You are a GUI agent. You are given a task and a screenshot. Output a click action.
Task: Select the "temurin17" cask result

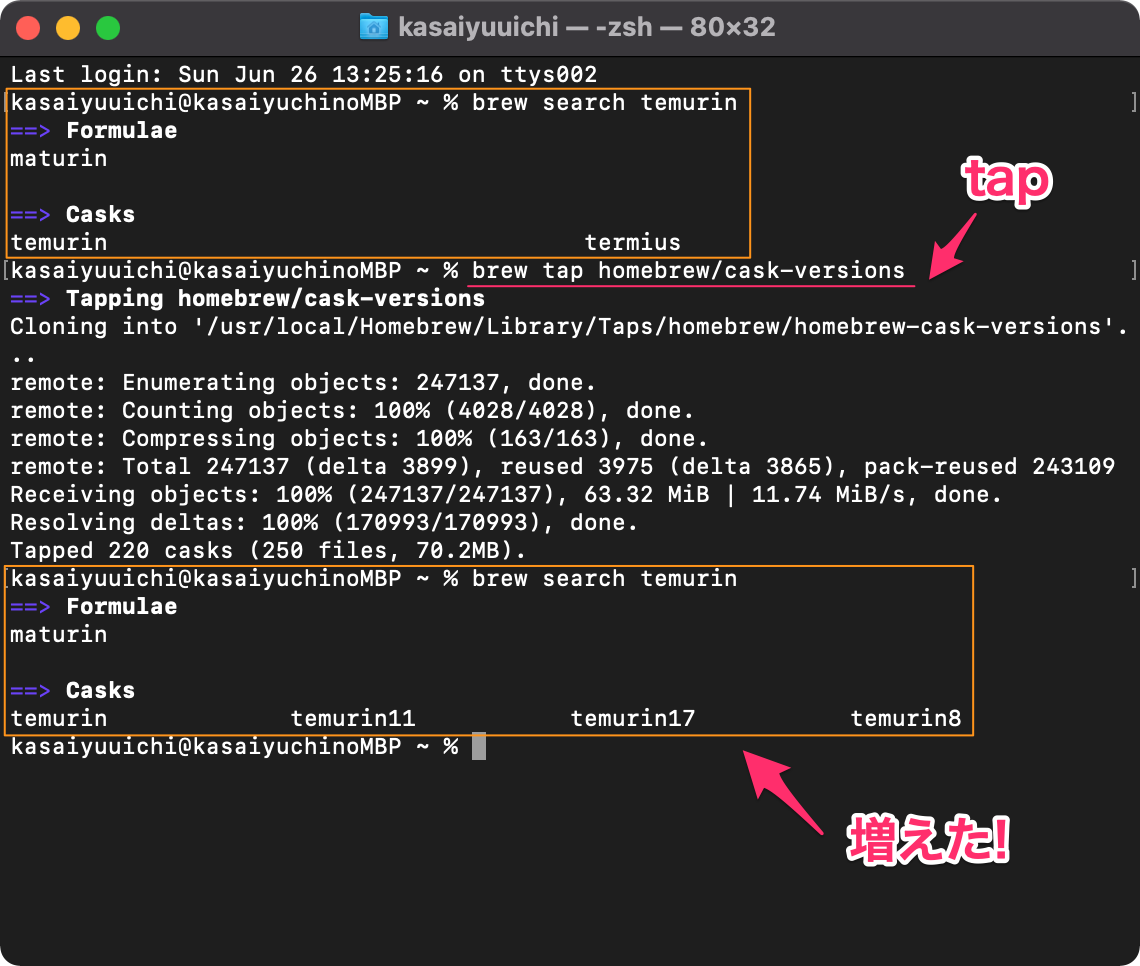coord(632,718)
